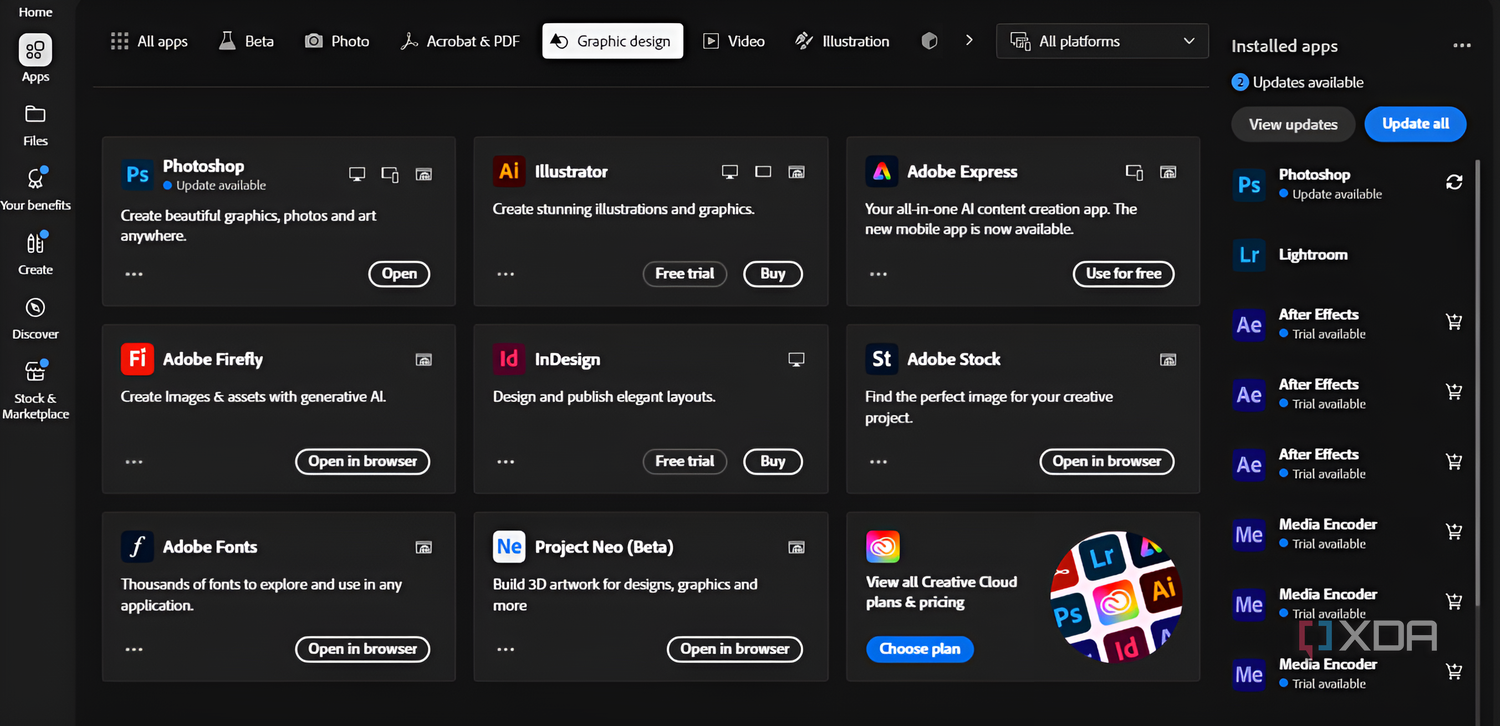The height and width of the screenshot is (726, 1500).
Task: Open the Apps section in sidebar
Action: point(35,58)
